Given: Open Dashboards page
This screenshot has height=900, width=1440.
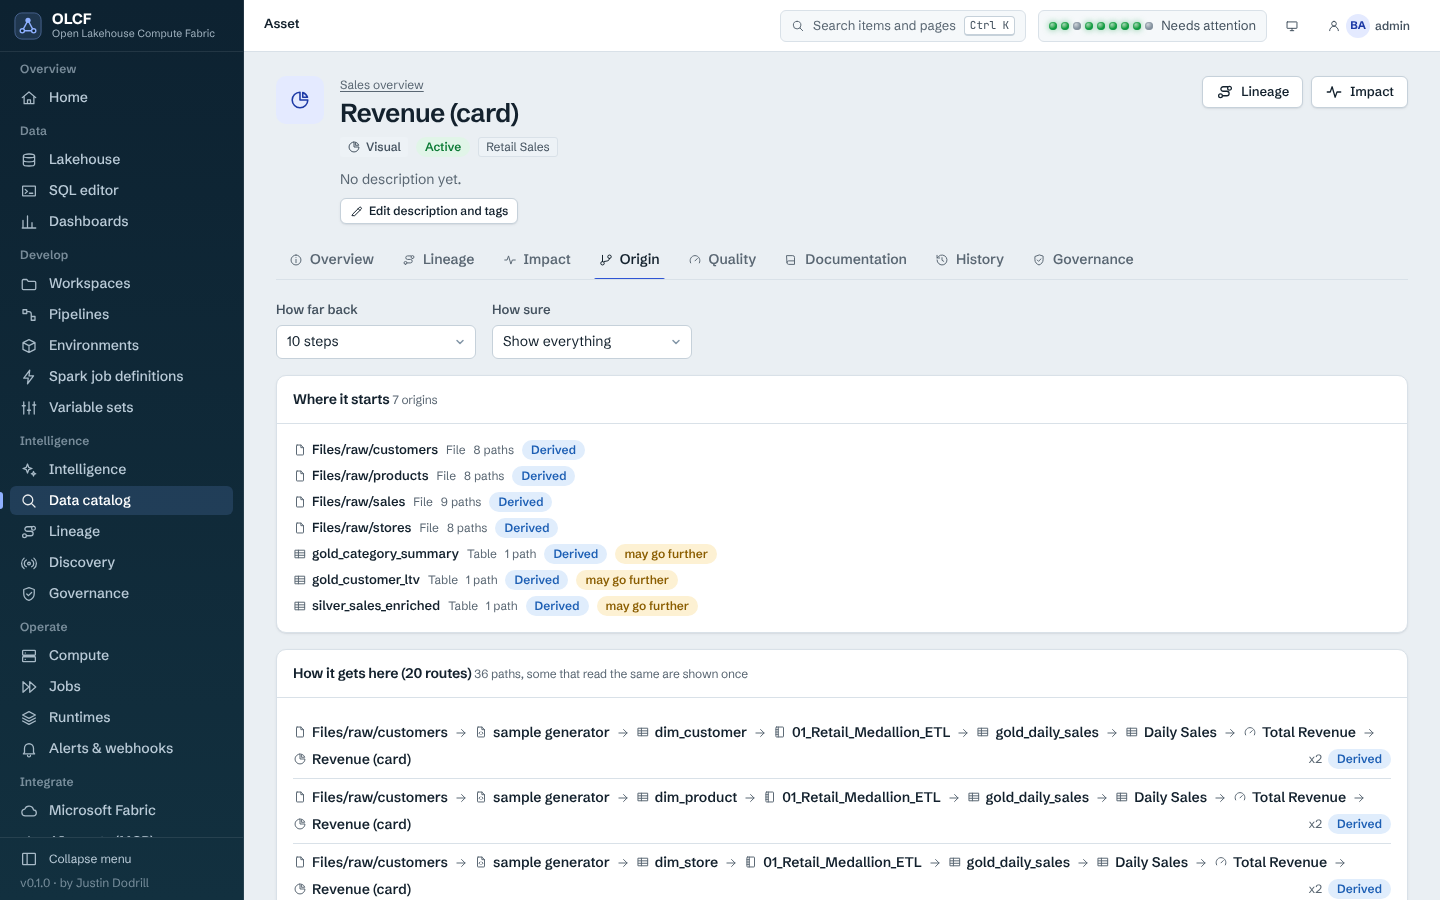Looking at the screenshot, I should [x=121, y=221].
